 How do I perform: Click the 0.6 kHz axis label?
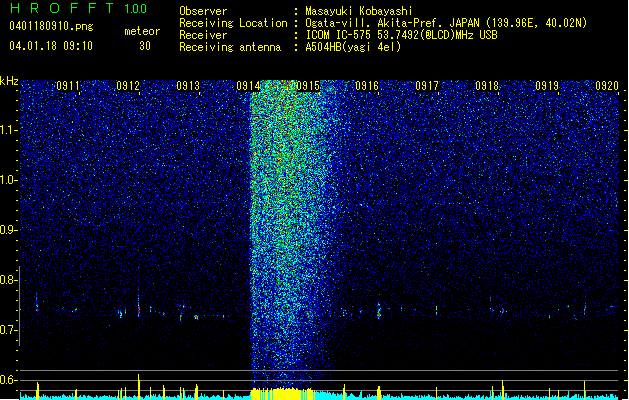click(9, 380)
